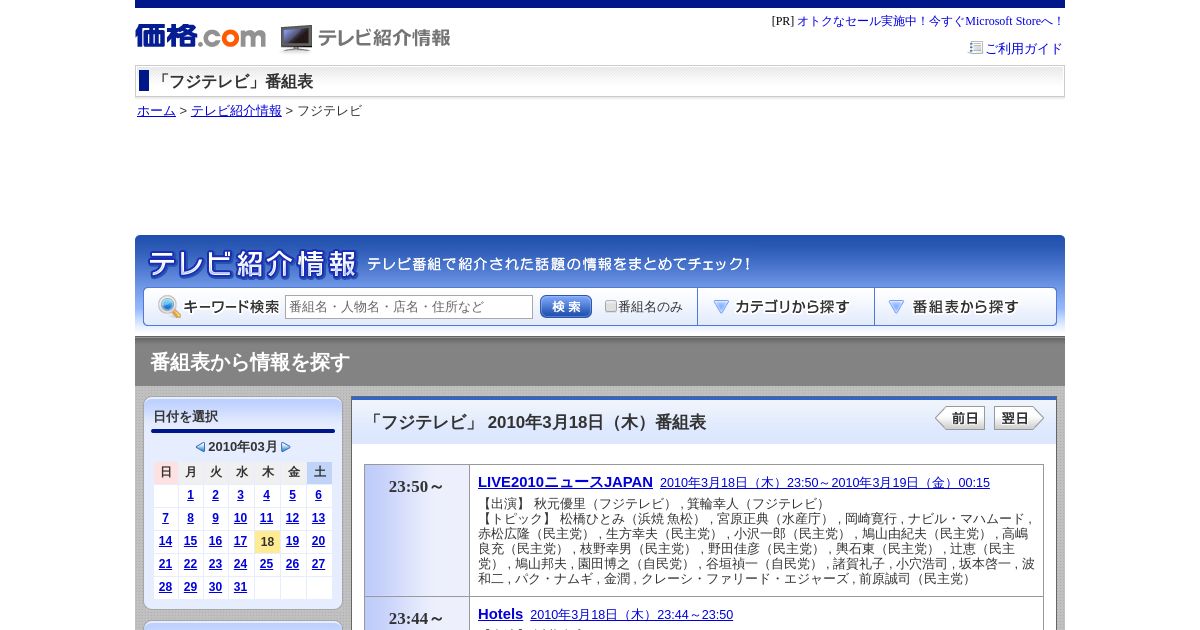This screenshot has width=1200, height=630.
Task: Open the Hotels program link
Action: point(500,614)
